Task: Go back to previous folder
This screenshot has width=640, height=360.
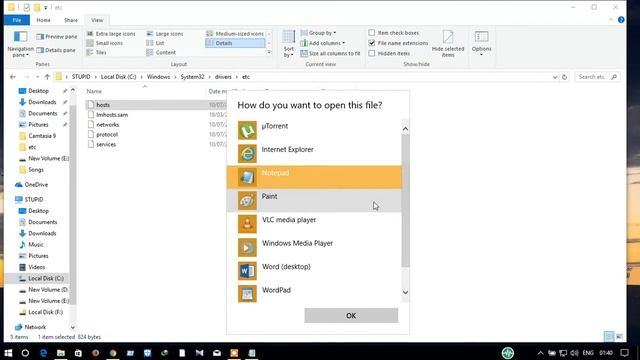Action: (13, 77)
